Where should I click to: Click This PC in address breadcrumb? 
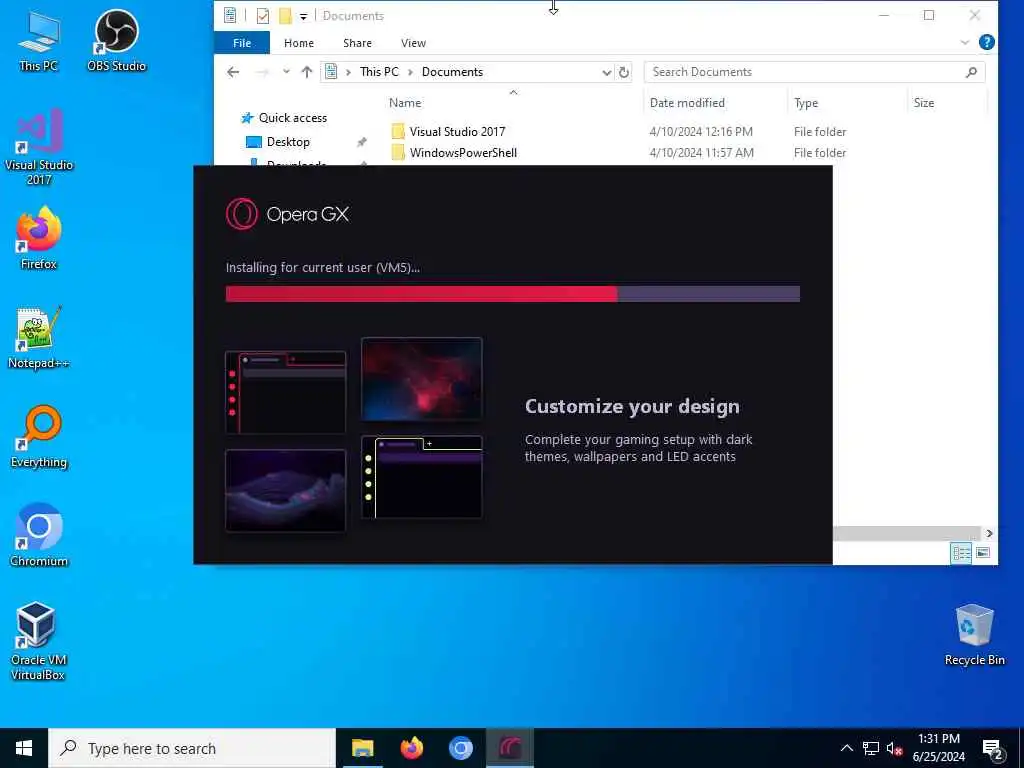[379, 72]
